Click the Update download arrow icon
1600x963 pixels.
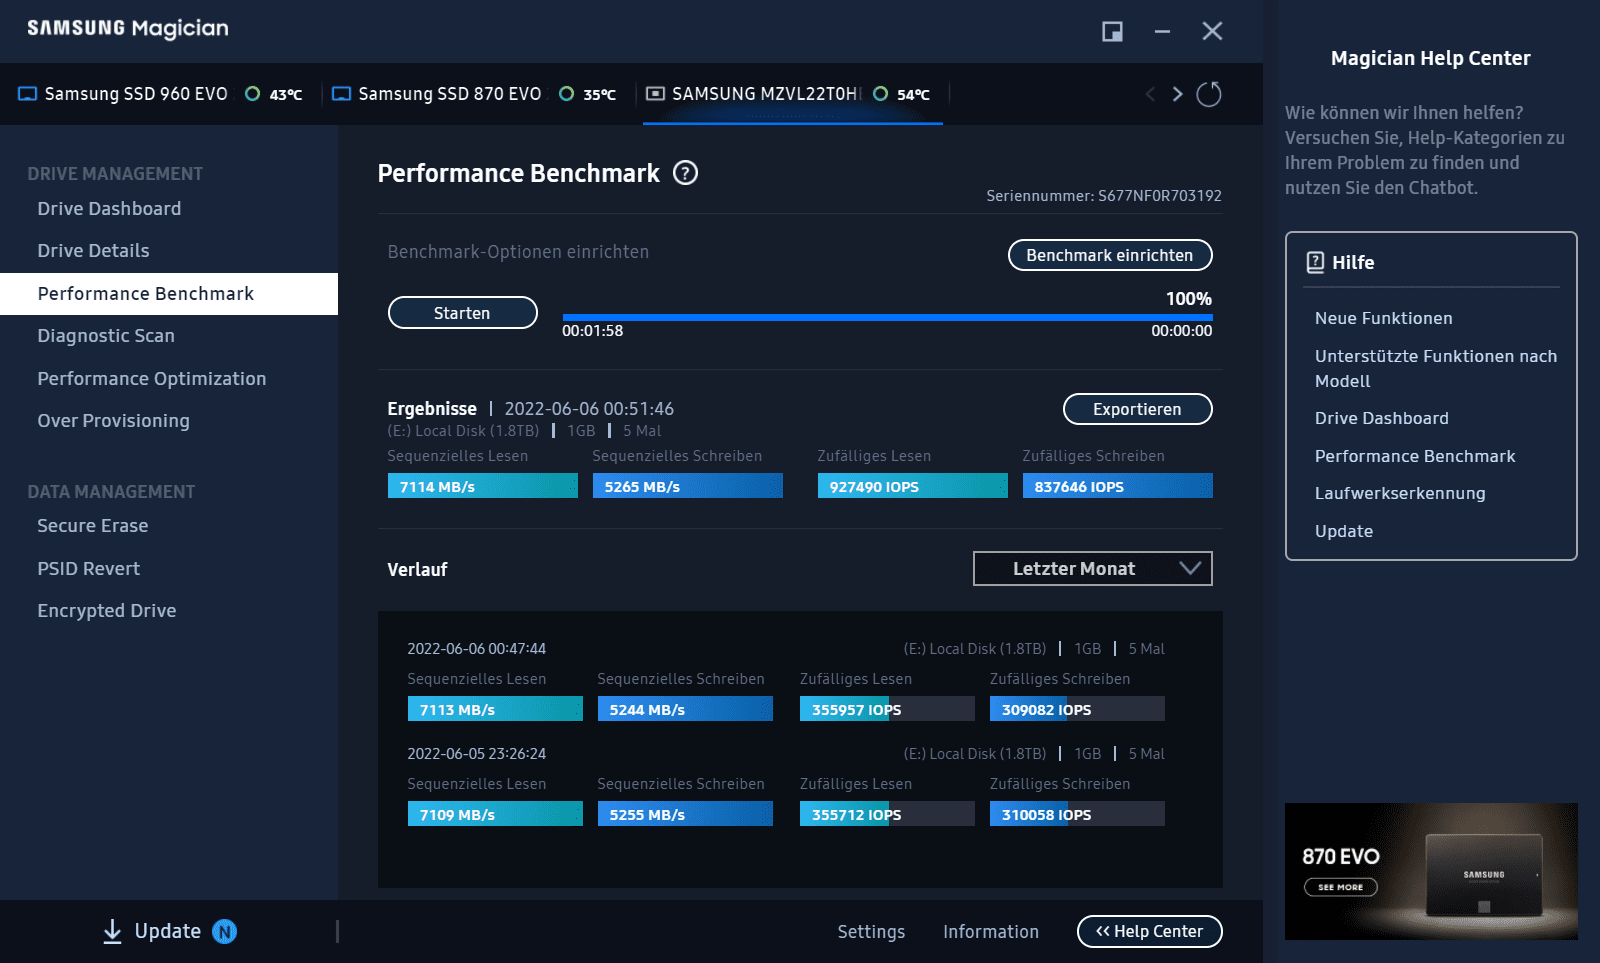click(113, 932)
